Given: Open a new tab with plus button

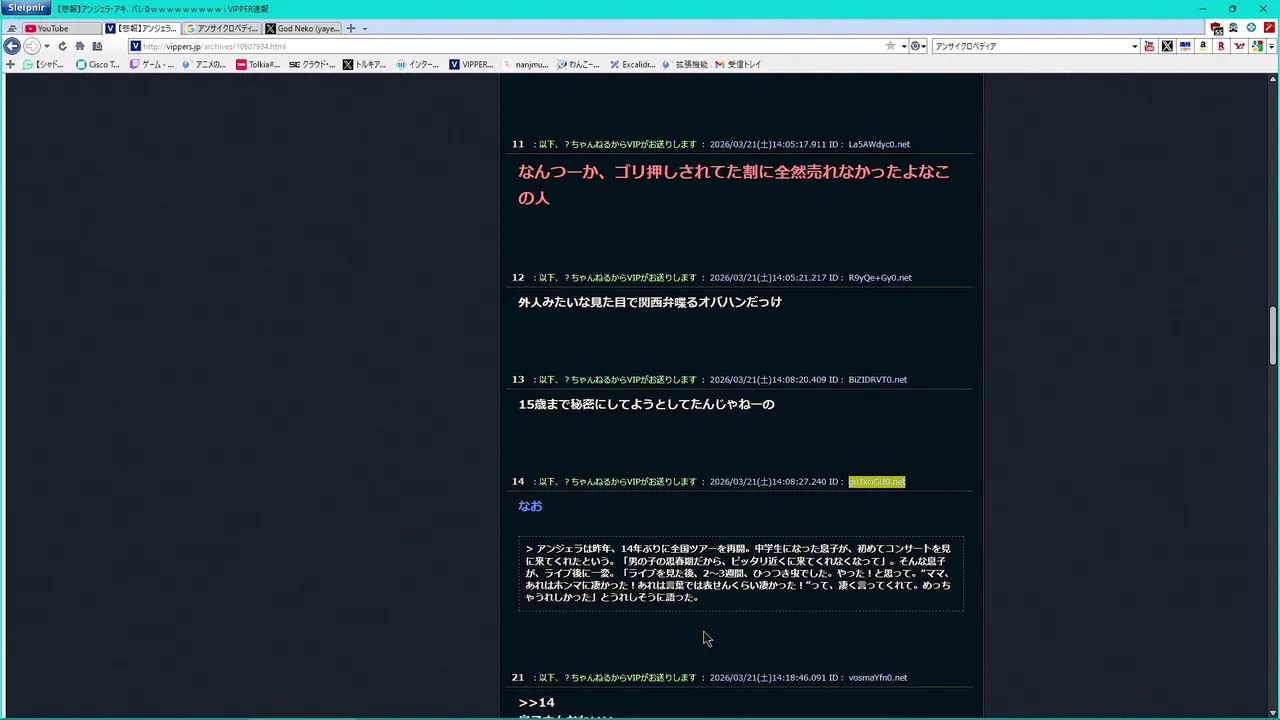Looking at the screenshot, I should (350, 28).
